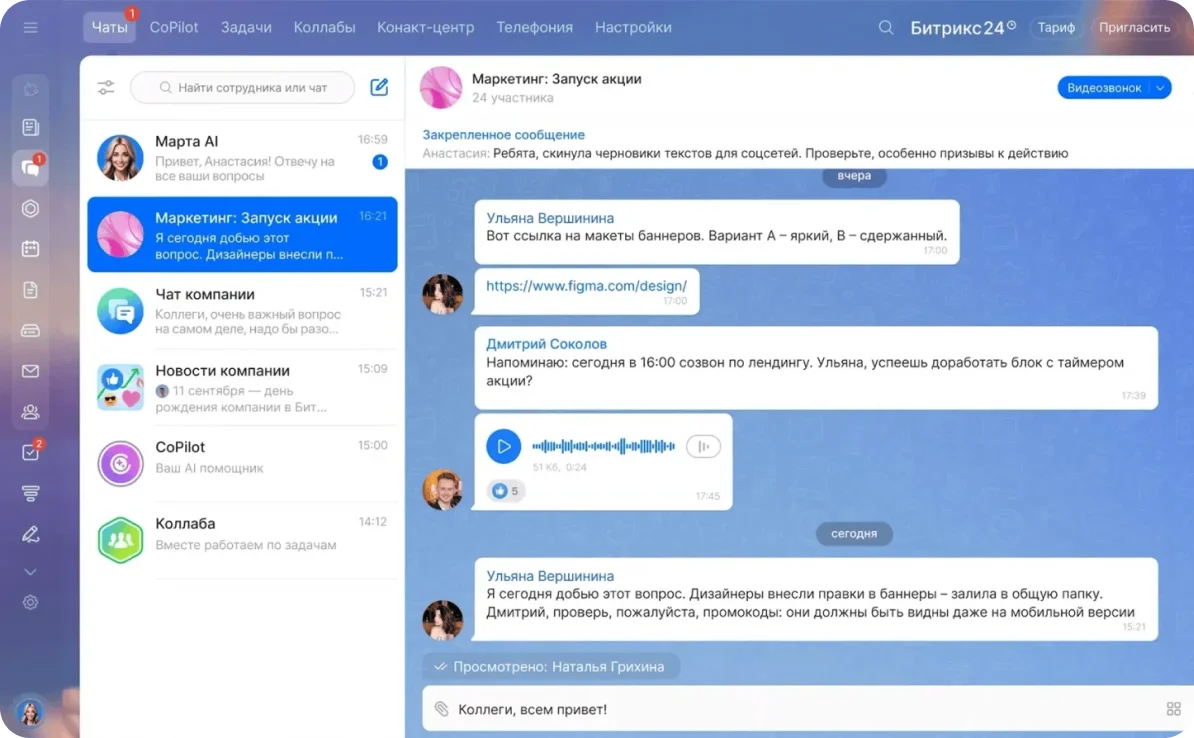The width and height of the screenshot is (1194, 738).
Task: Switch to the Чаты tab
Action: tap(110, 27)
